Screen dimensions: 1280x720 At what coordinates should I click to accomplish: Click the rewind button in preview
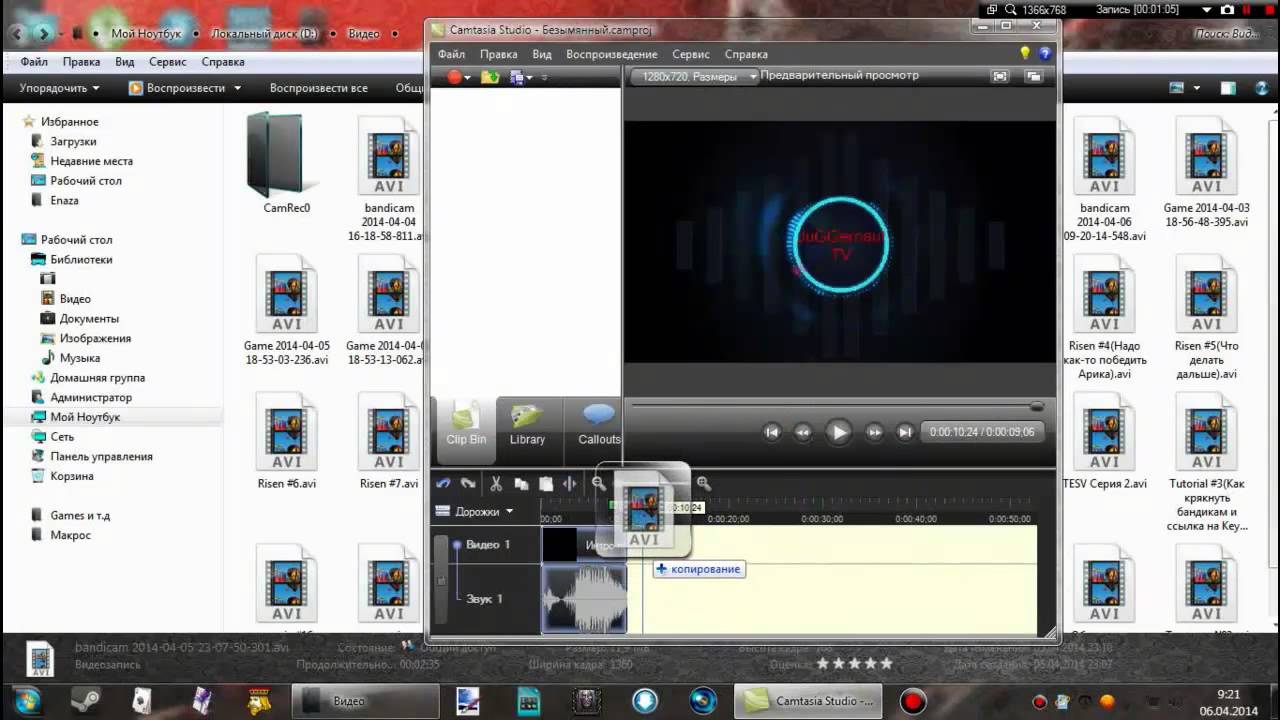click(x=803, y=432)
